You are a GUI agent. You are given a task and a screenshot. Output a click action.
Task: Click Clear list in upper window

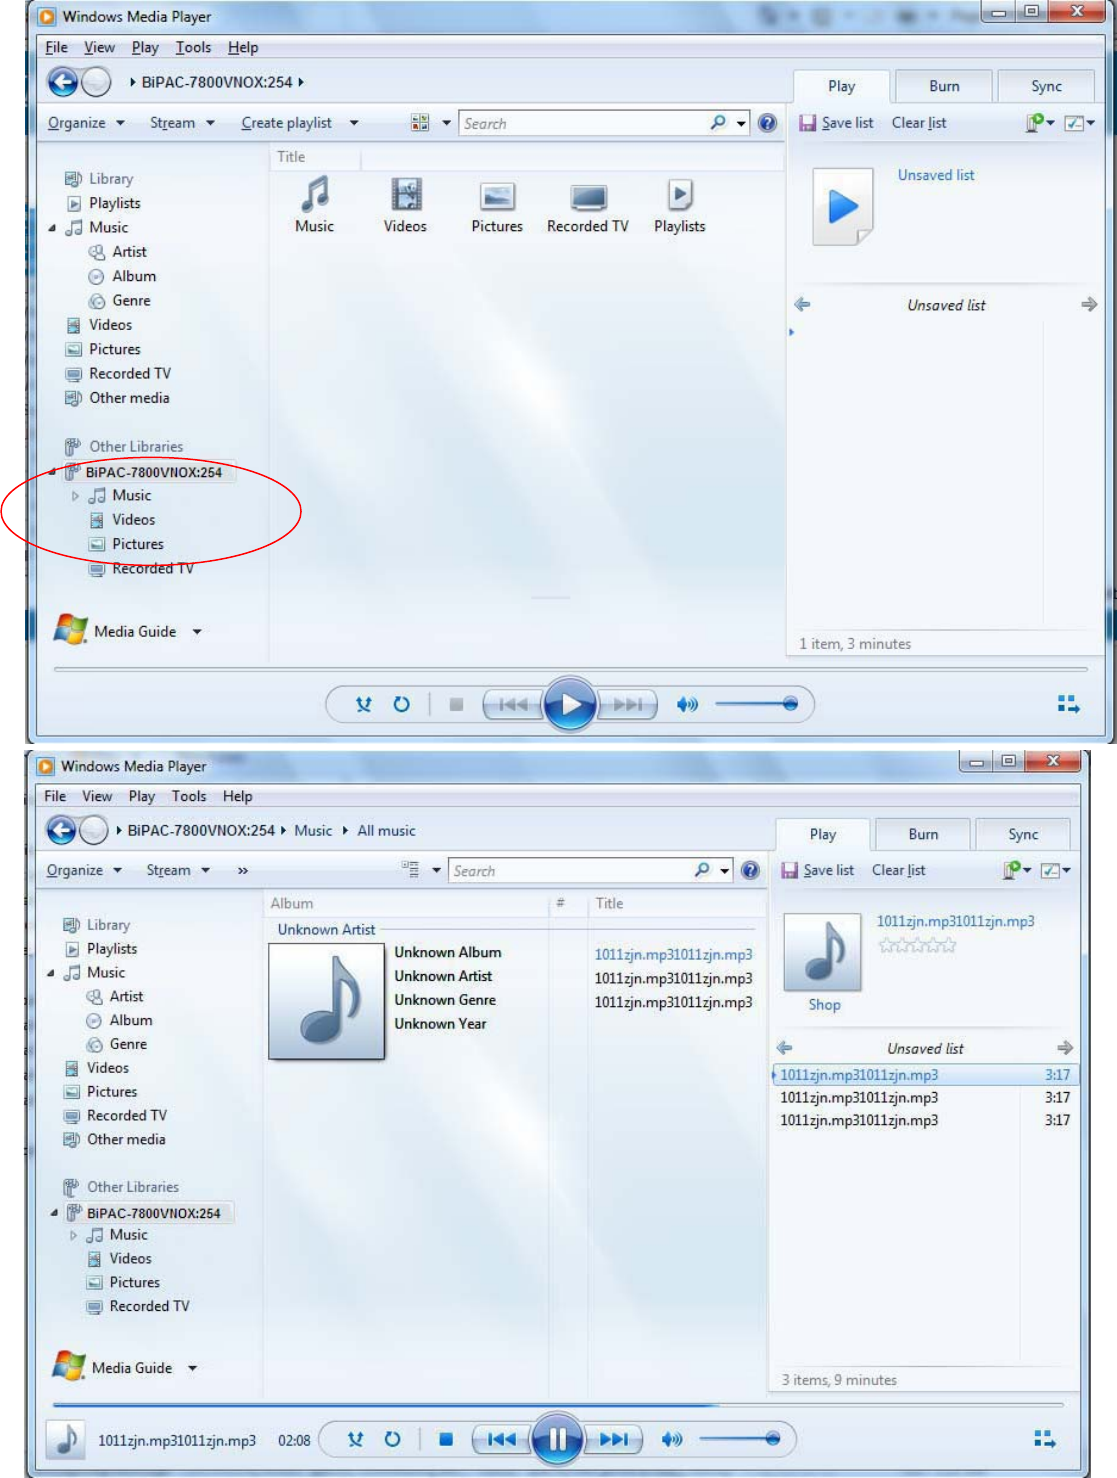(919, 123)
